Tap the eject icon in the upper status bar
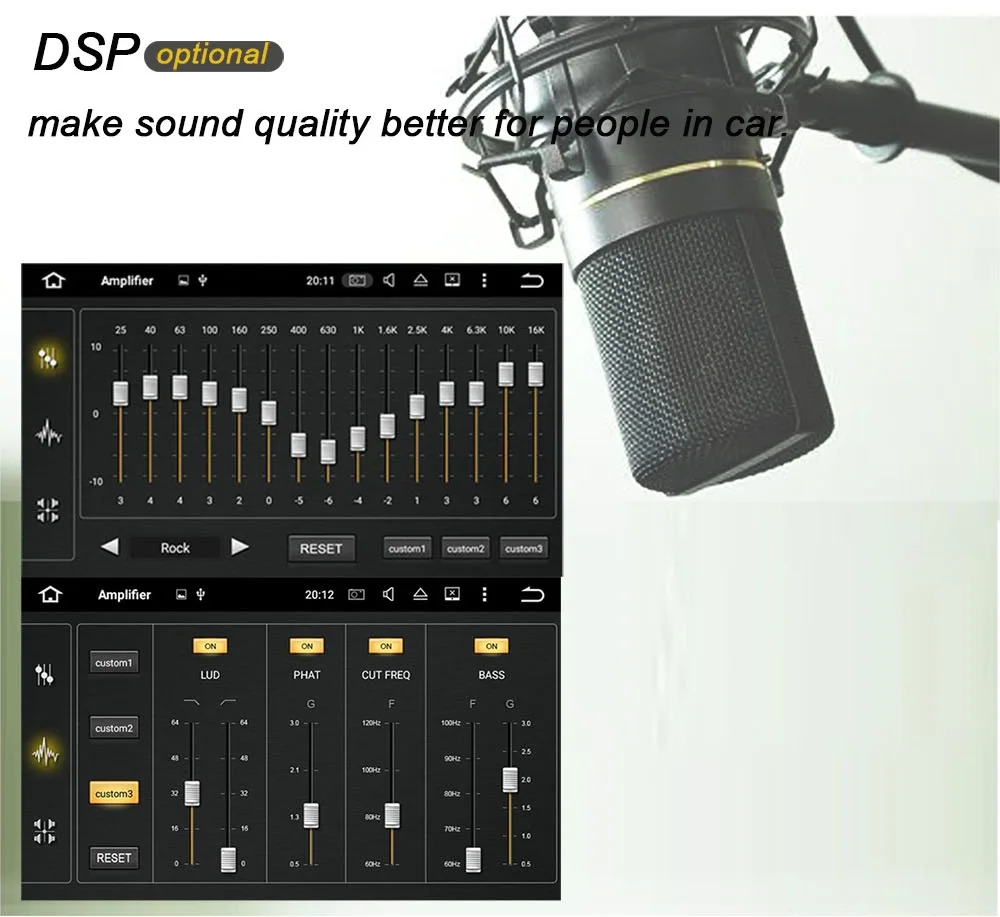Screen dimensions: 1000x917 420,280
